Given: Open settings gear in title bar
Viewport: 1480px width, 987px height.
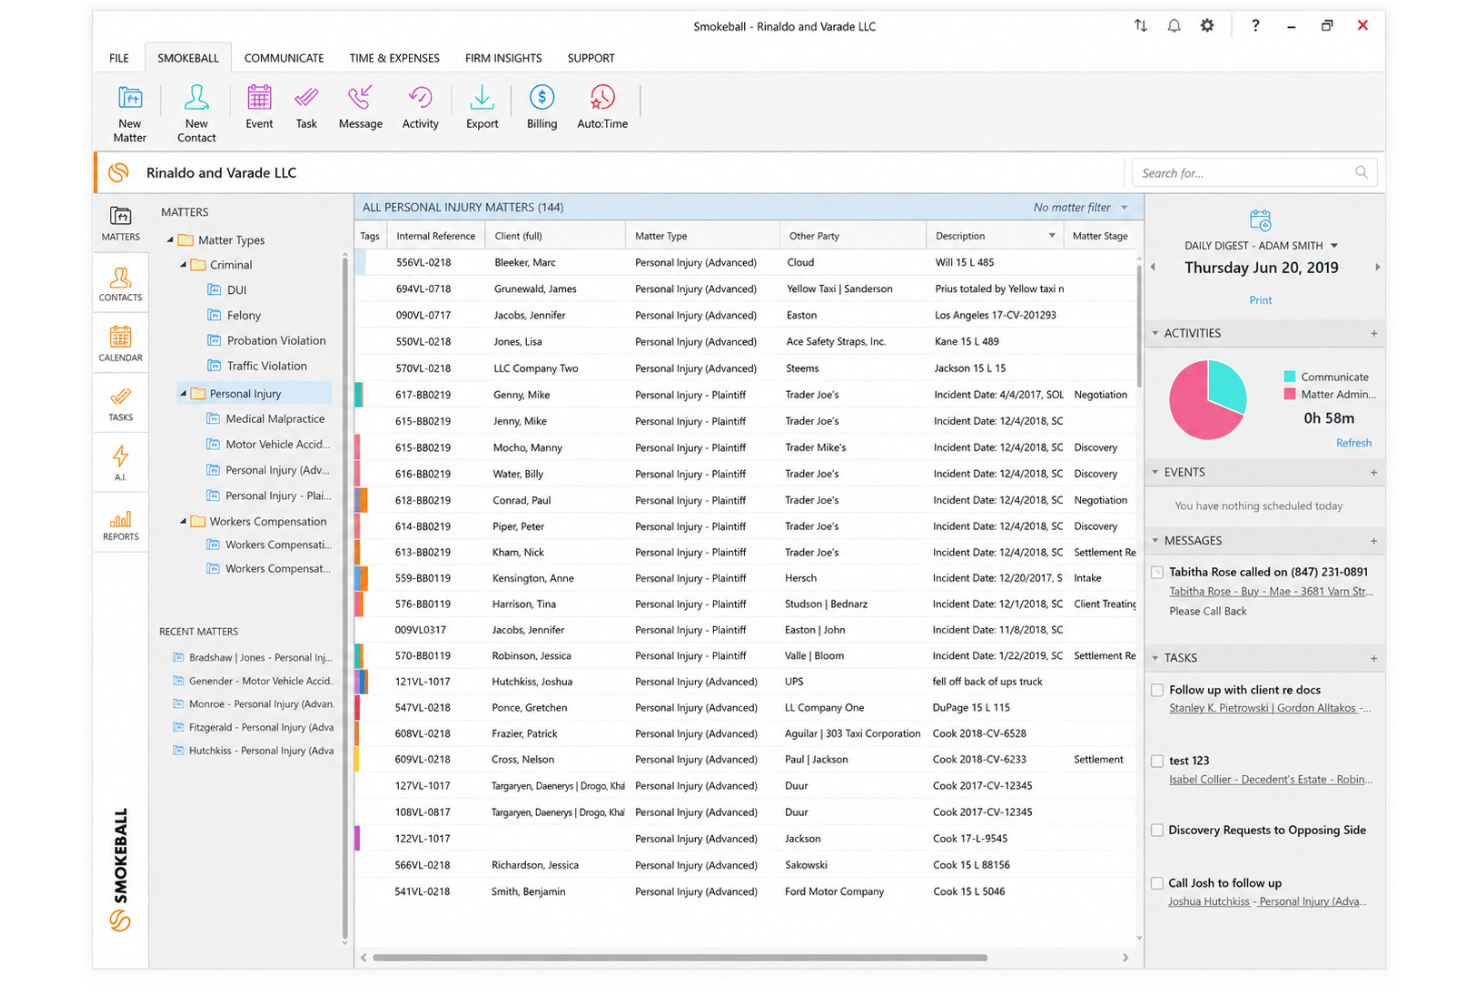Looking at the screenshot, I should click(1207, 26).
